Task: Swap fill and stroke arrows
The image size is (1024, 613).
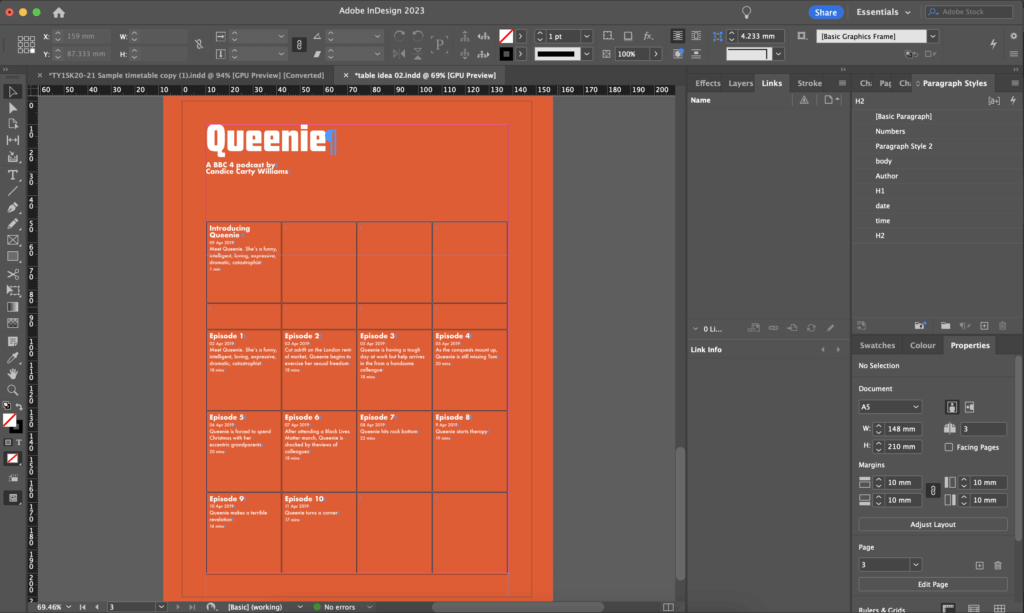Action: [x=20, y=406]
